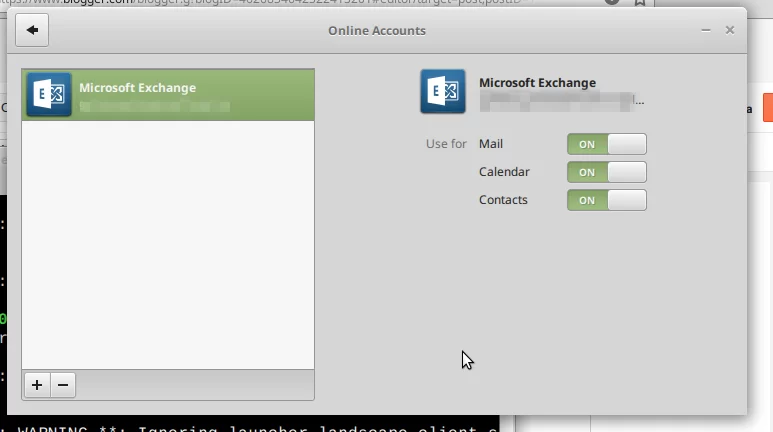Click the Online Accounts window title

click(x=377, y=31)
